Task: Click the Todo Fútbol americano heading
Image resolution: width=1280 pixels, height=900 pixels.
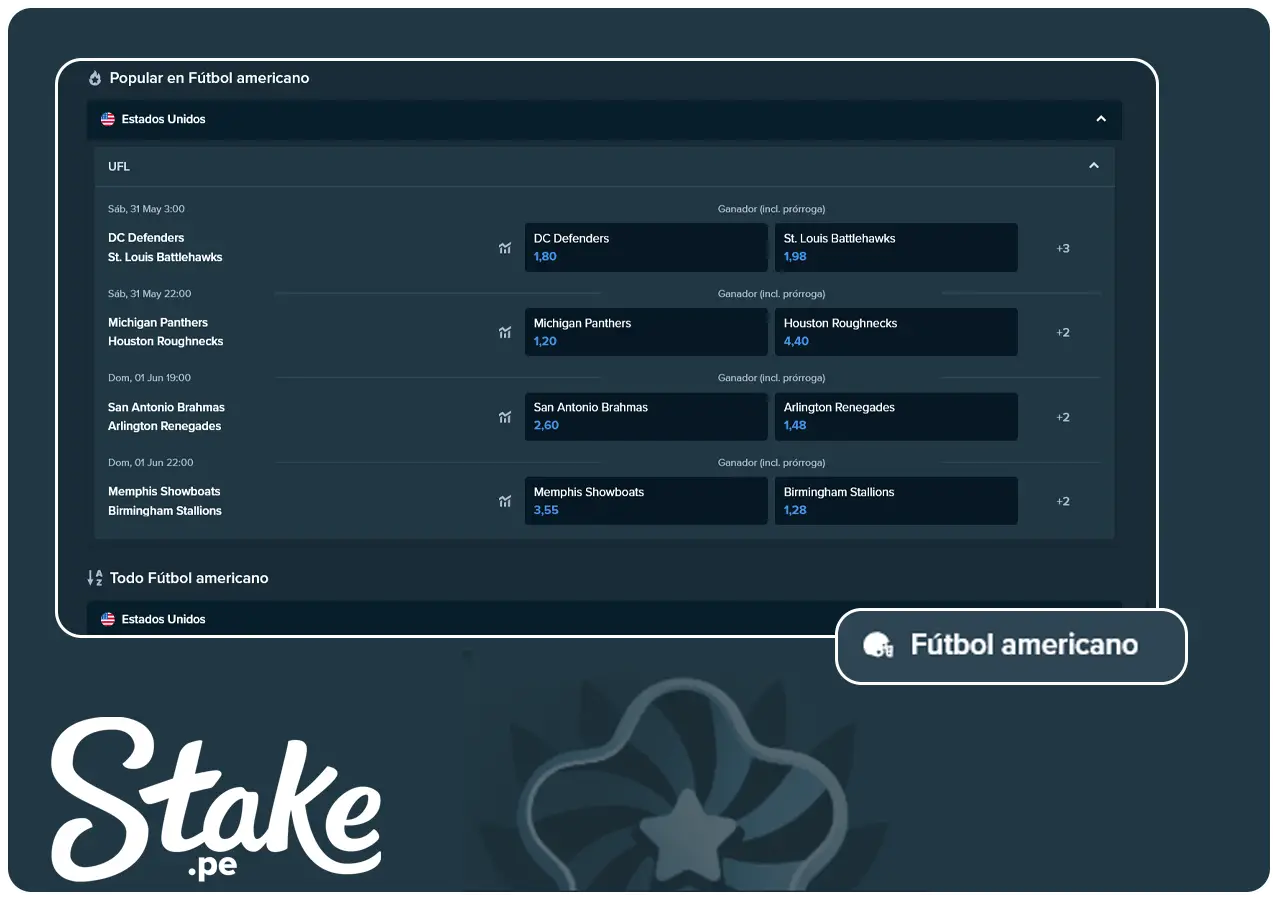Action: 189,578
